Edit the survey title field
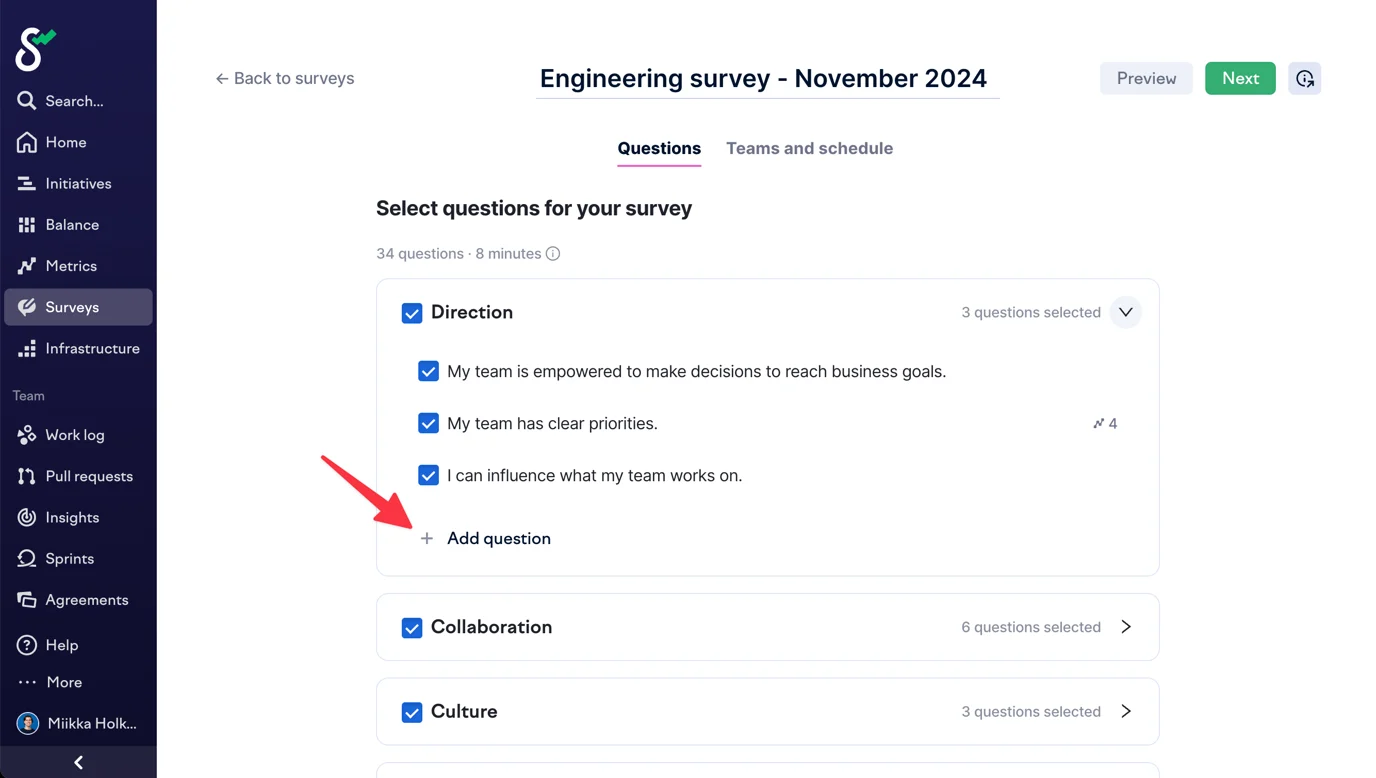This screenshot has height=778, width=1376. coord(763,79)
